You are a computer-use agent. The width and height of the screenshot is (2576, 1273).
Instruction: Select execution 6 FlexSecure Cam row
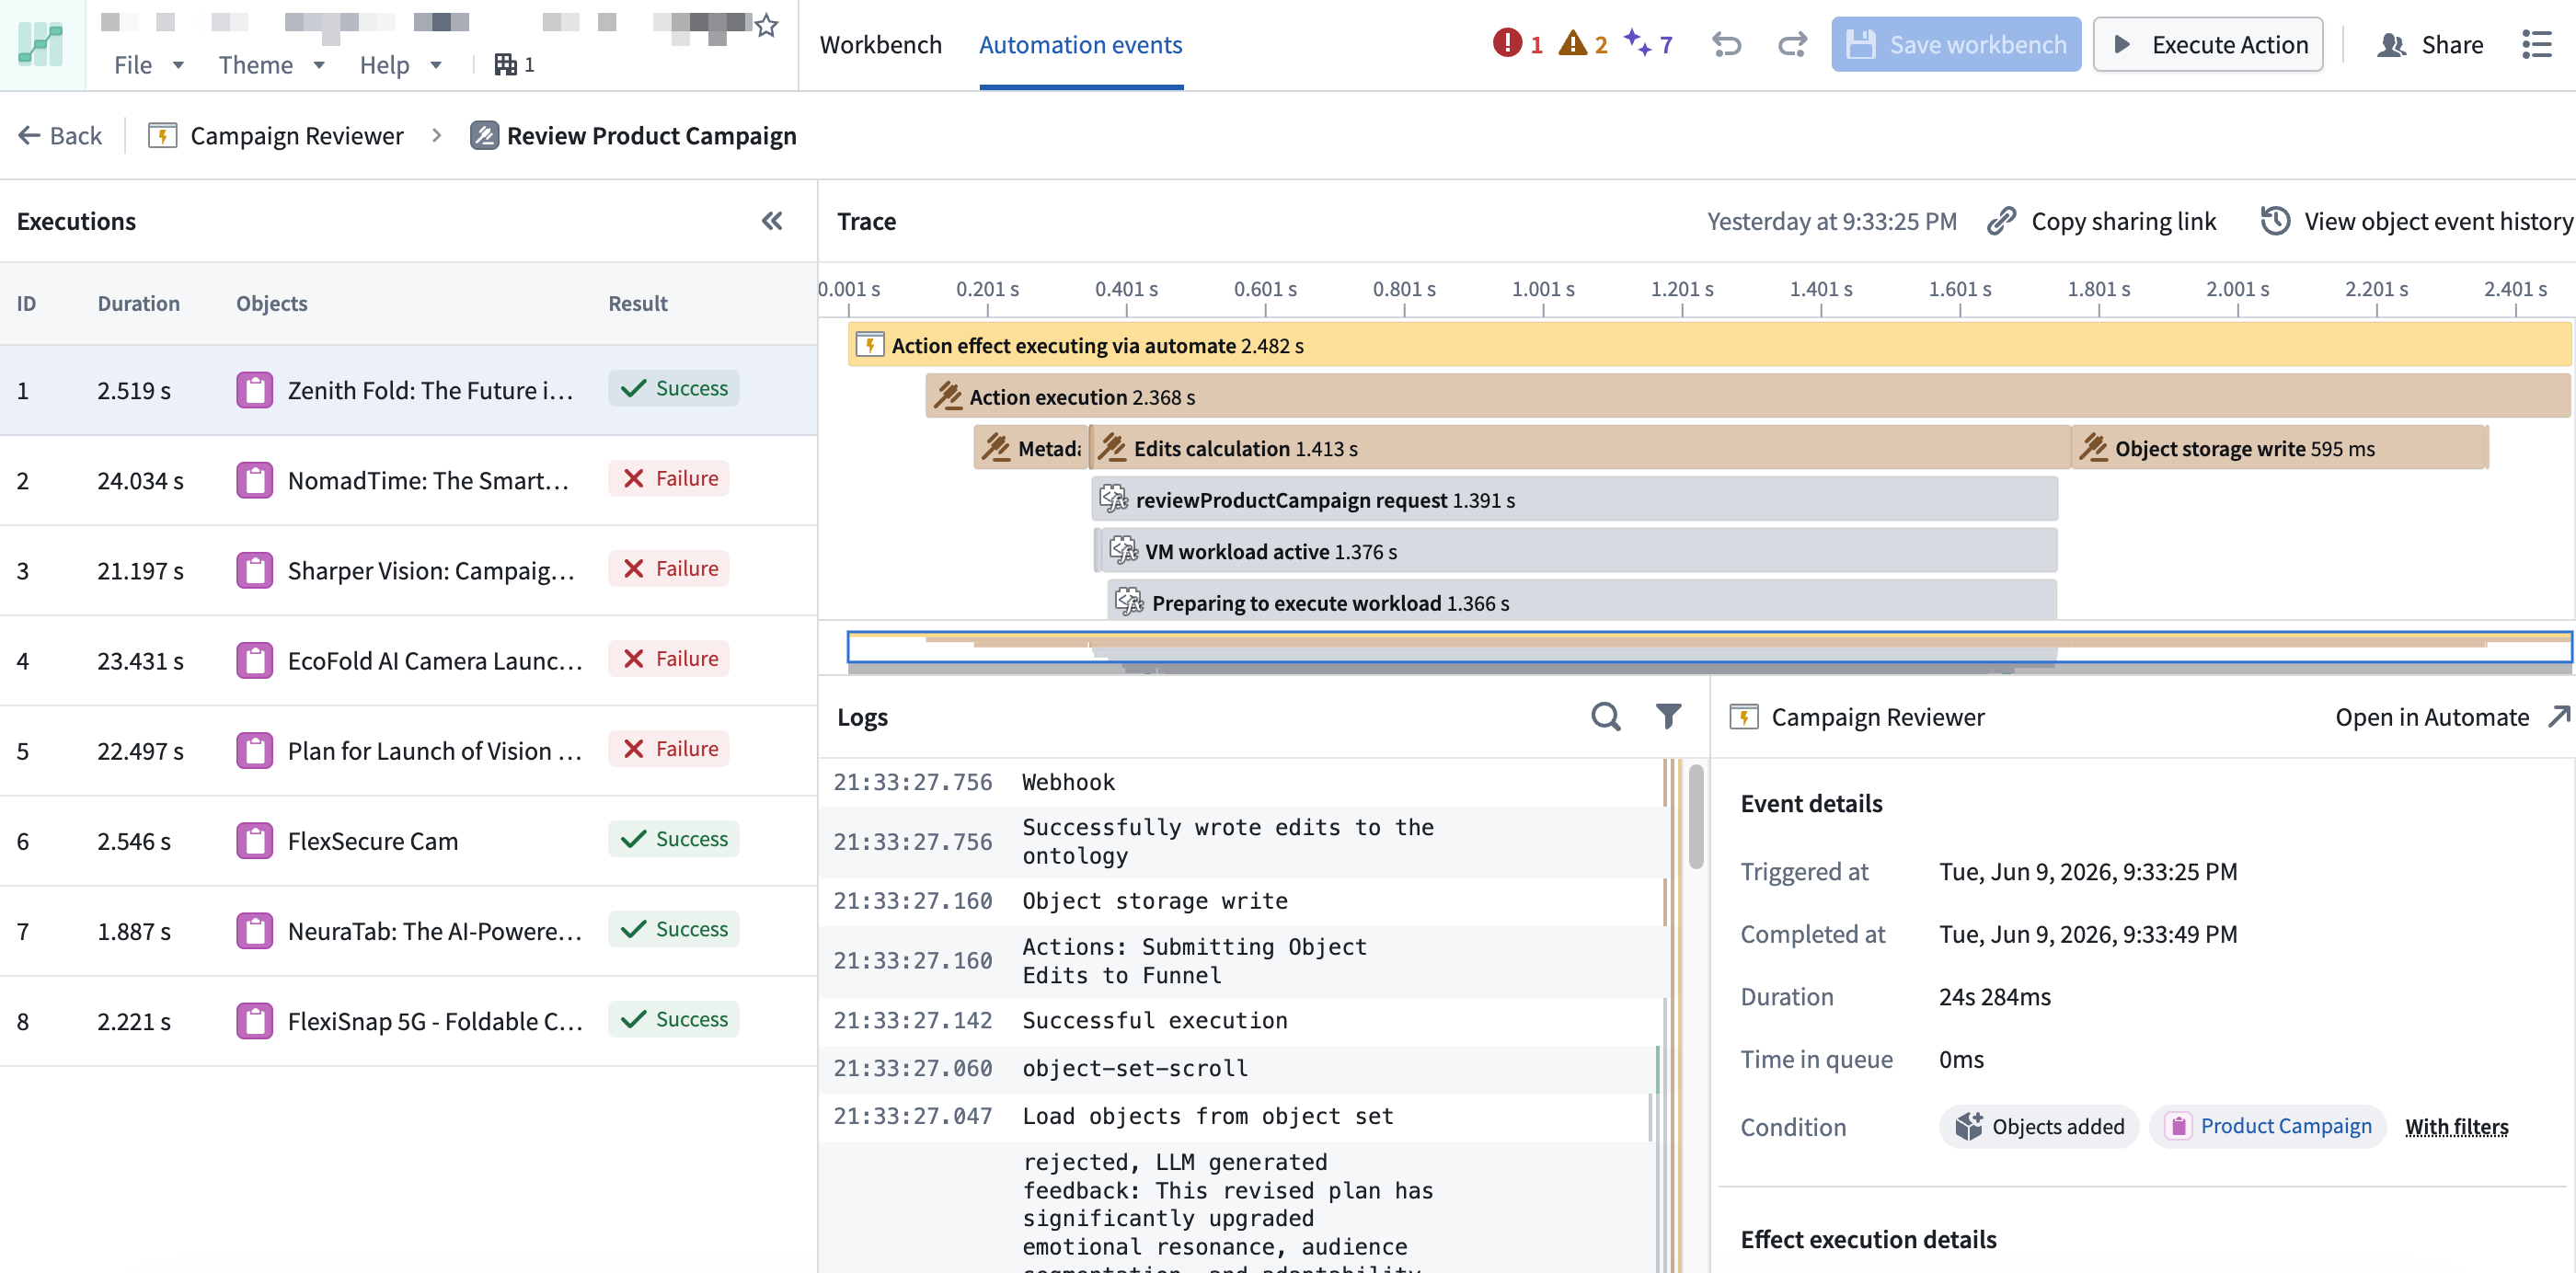[408, 840]
